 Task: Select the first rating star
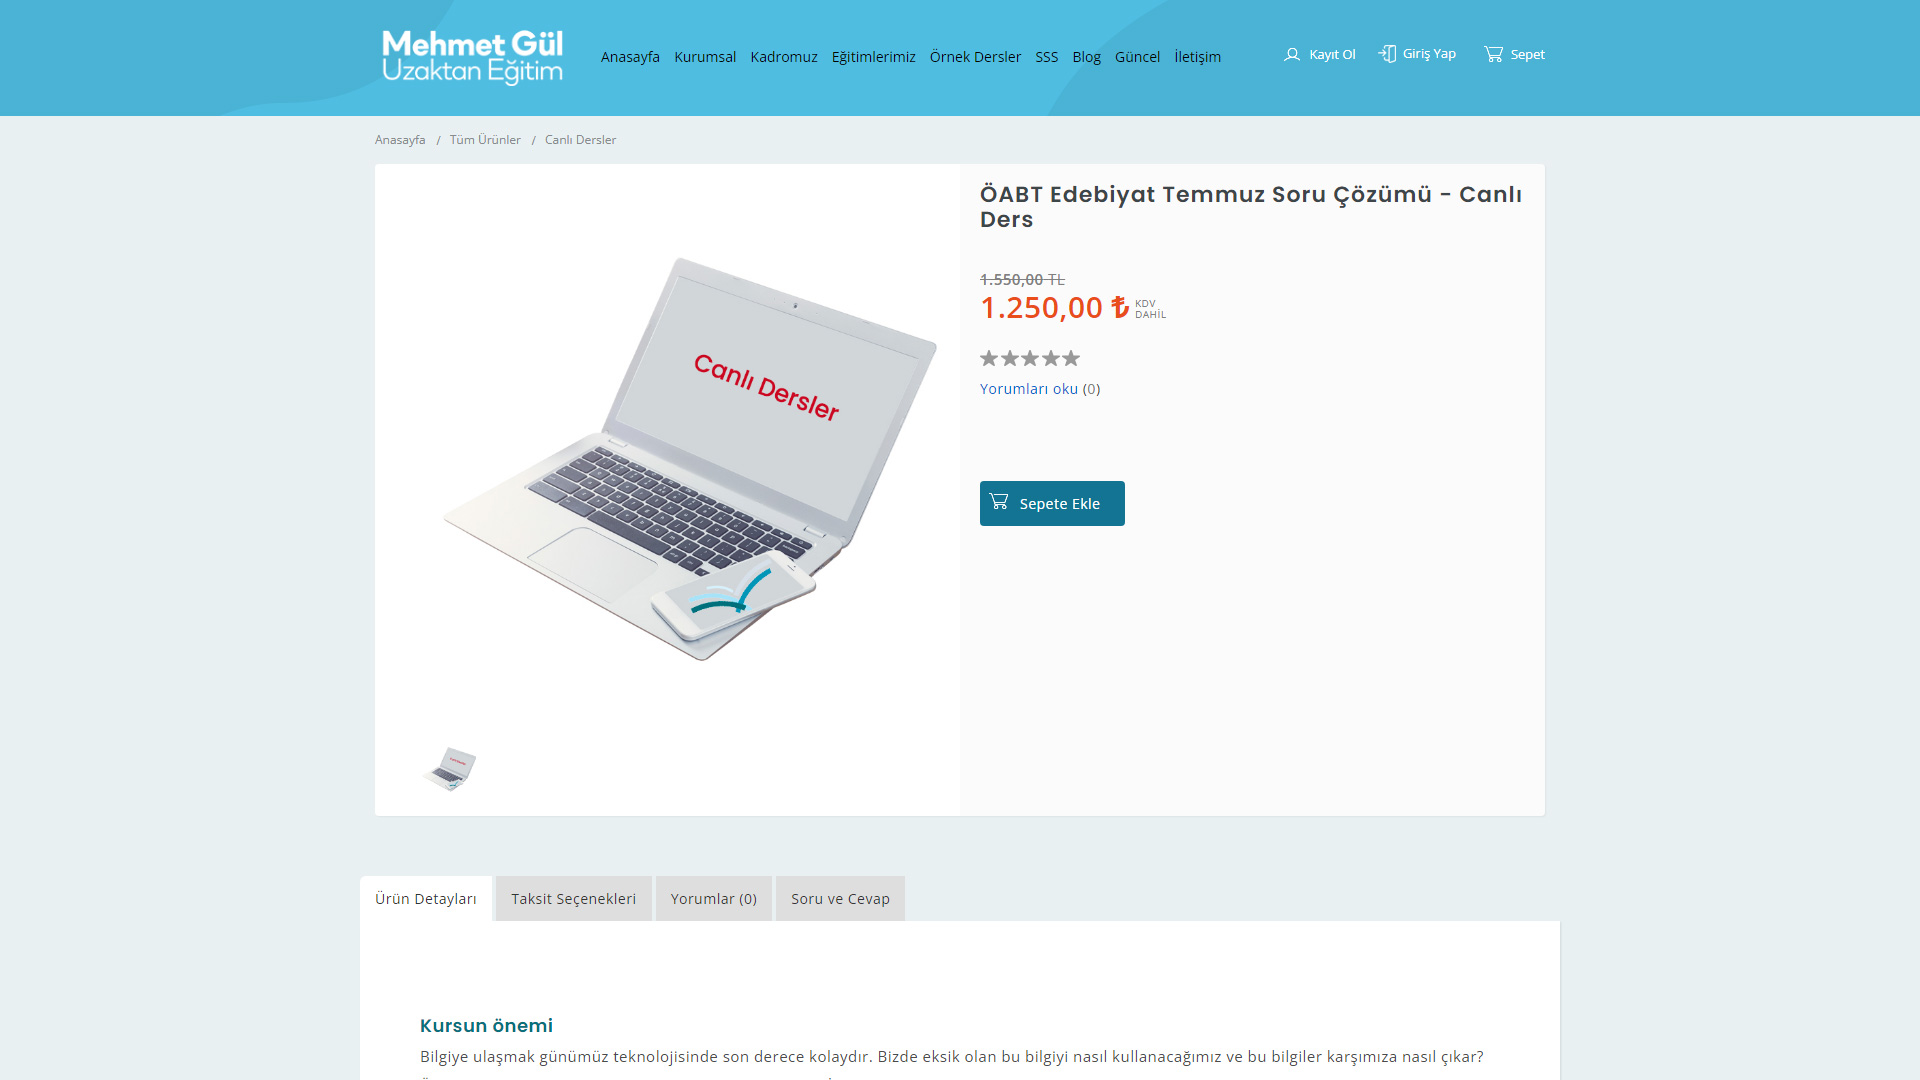pyautogui.click(x=989, y=358)
